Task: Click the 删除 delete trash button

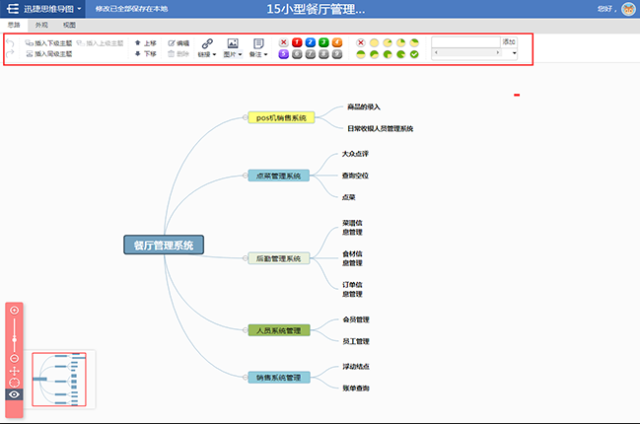Action: [179, 53]
